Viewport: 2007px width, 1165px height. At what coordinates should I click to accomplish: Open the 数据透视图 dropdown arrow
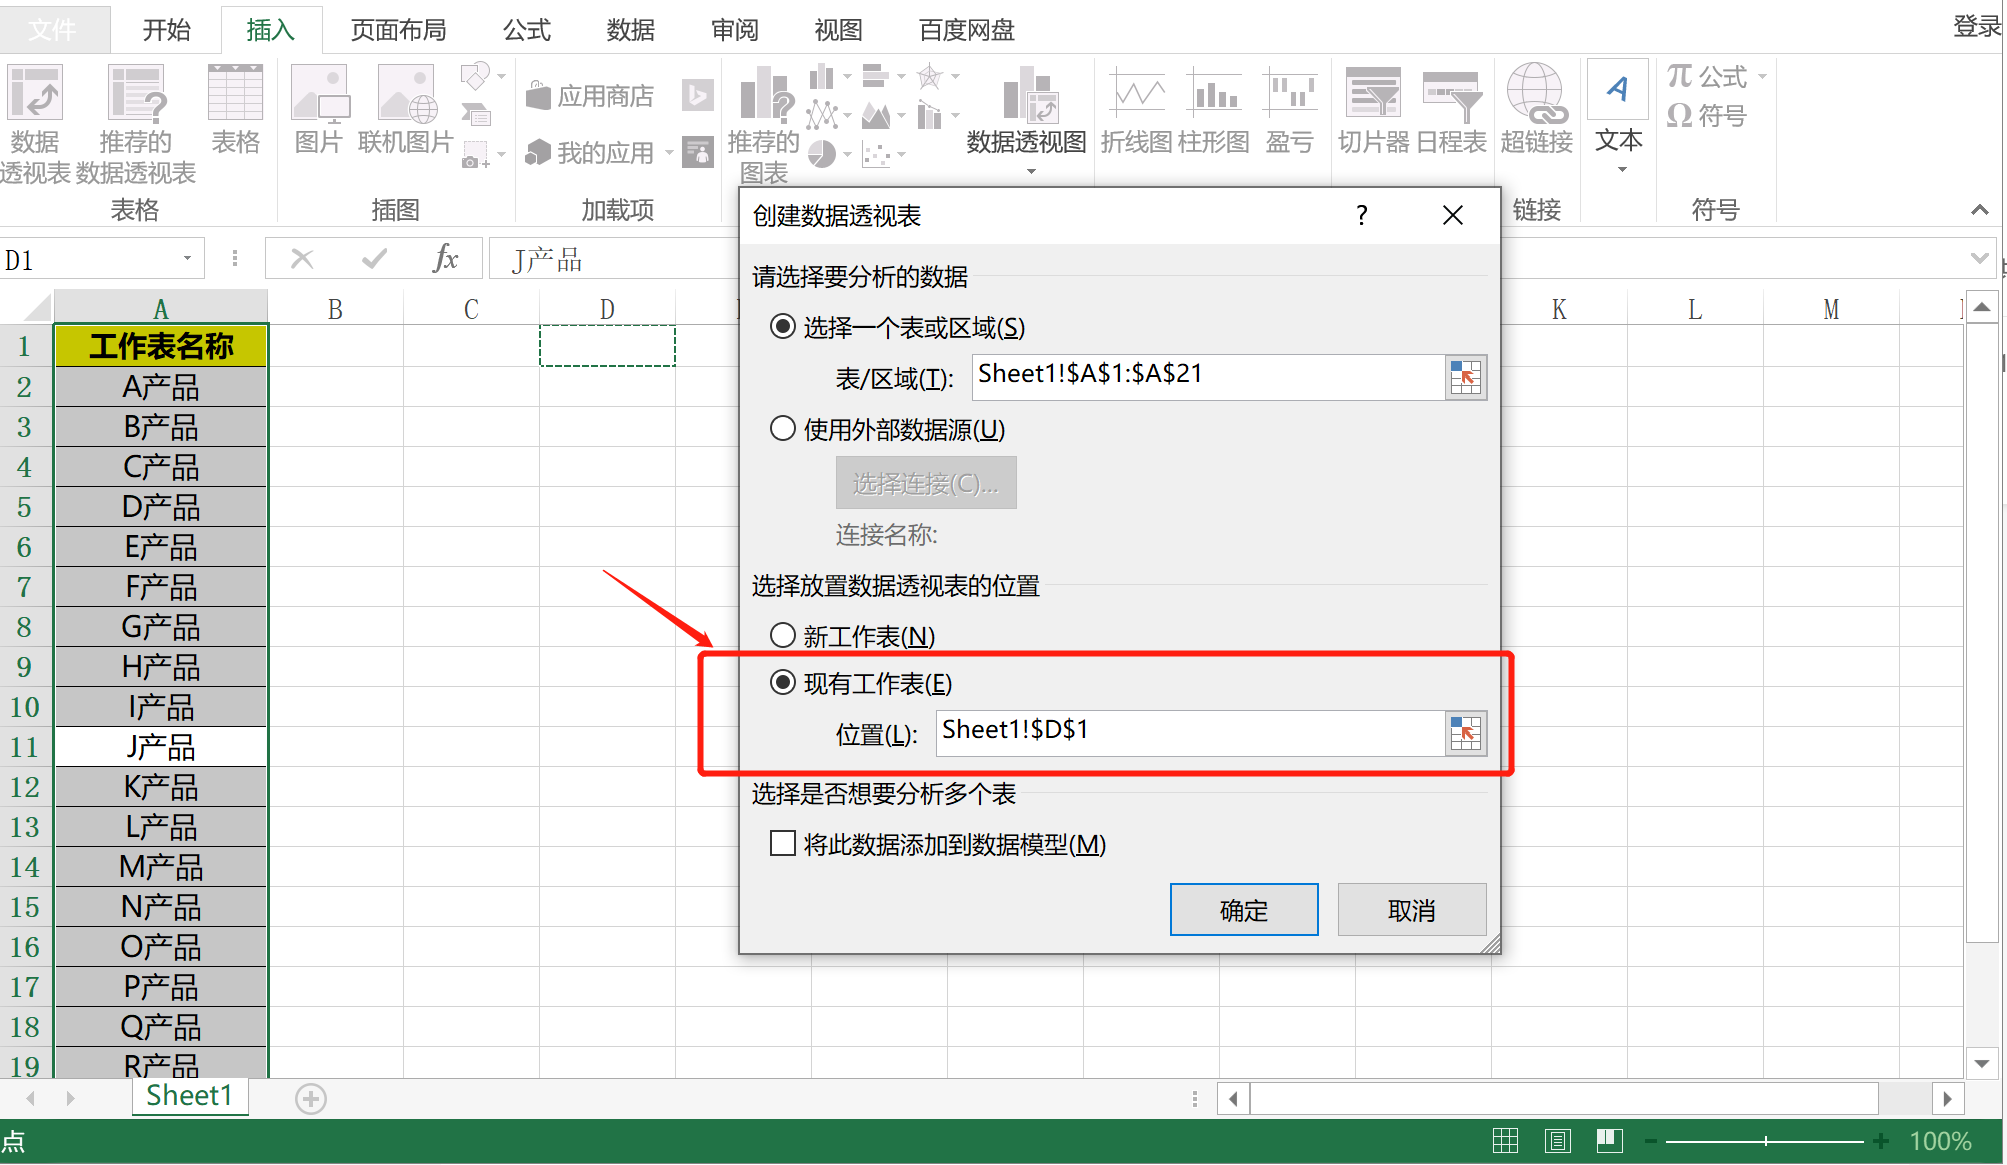(1031, 172)
